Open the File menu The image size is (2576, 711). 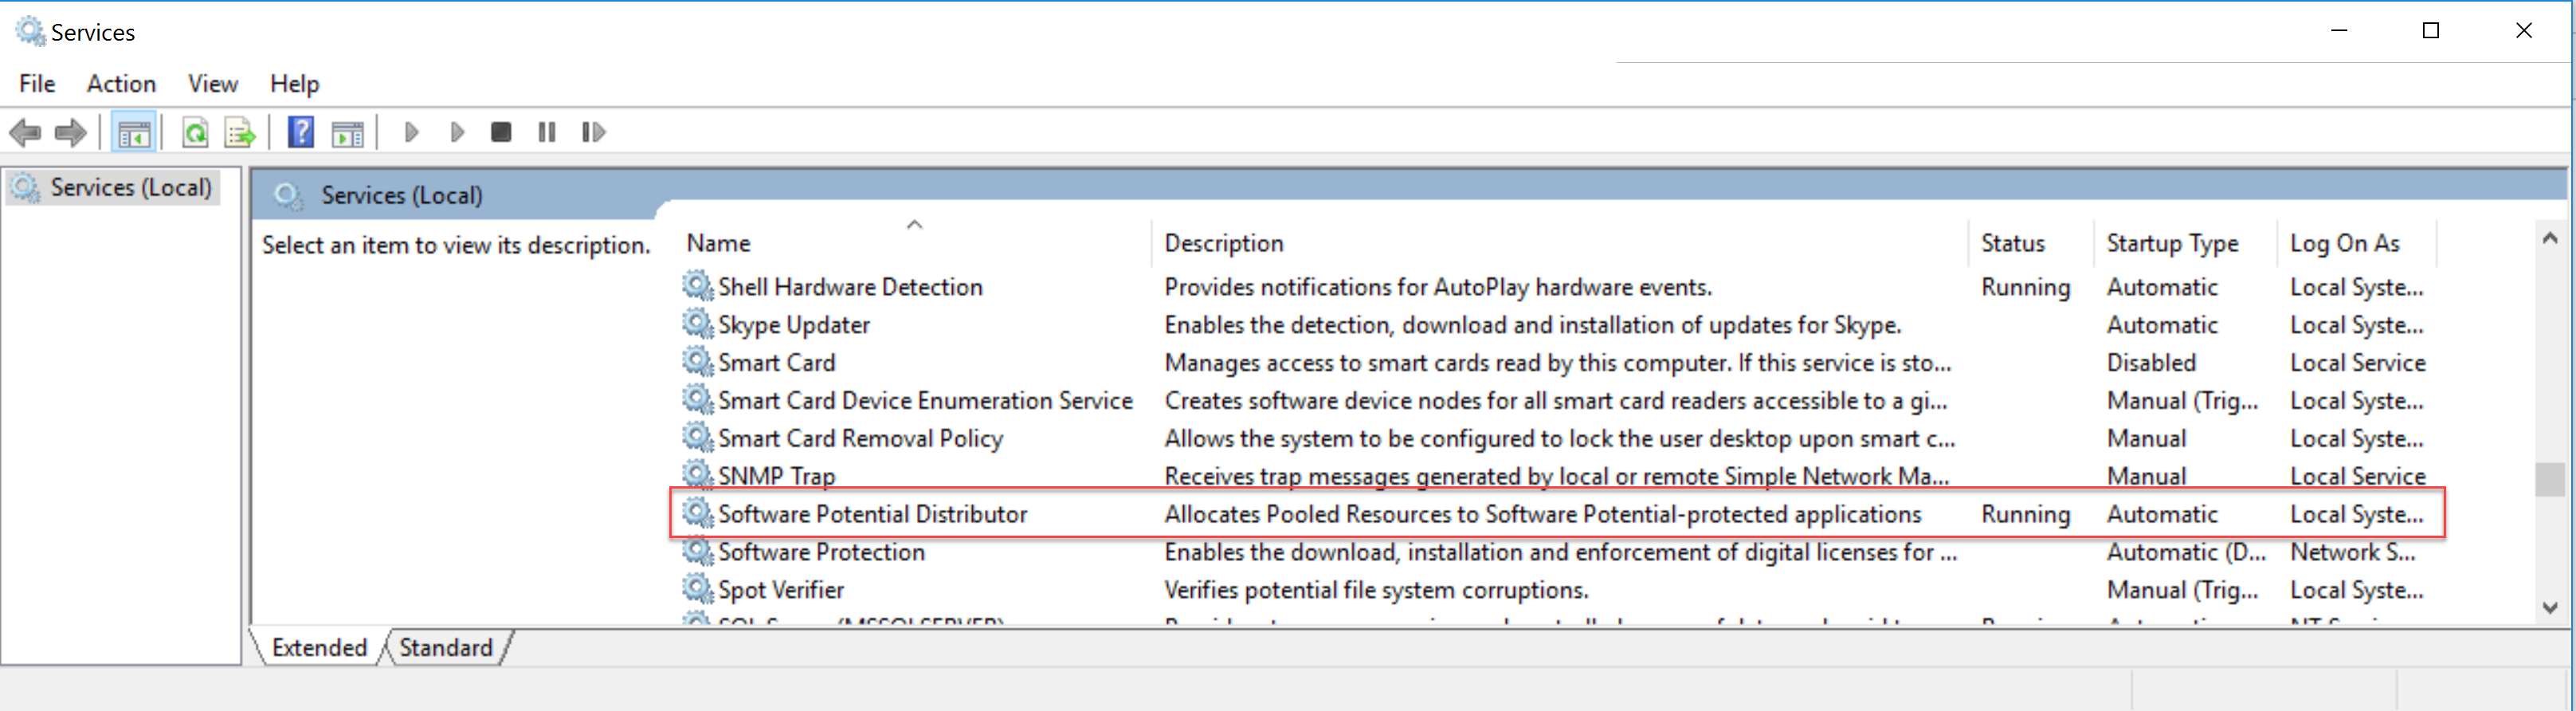click(37, 84)
